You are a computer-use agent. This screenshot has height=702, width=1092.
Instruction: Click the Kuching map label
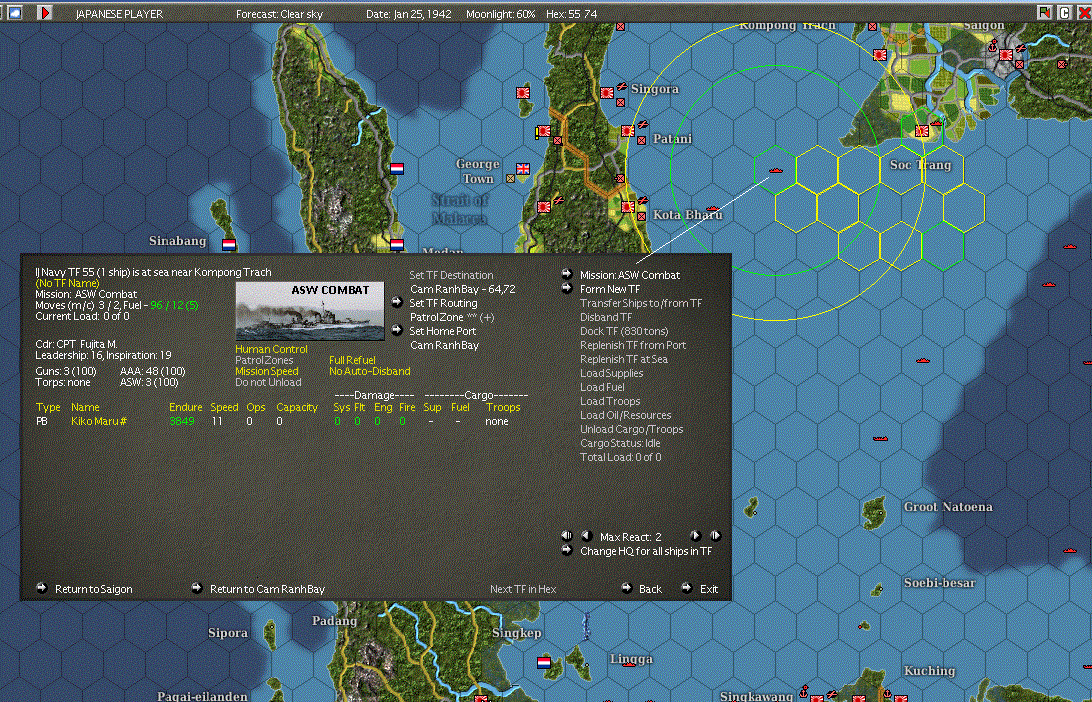pyautogui.click(x=929, y=671)
